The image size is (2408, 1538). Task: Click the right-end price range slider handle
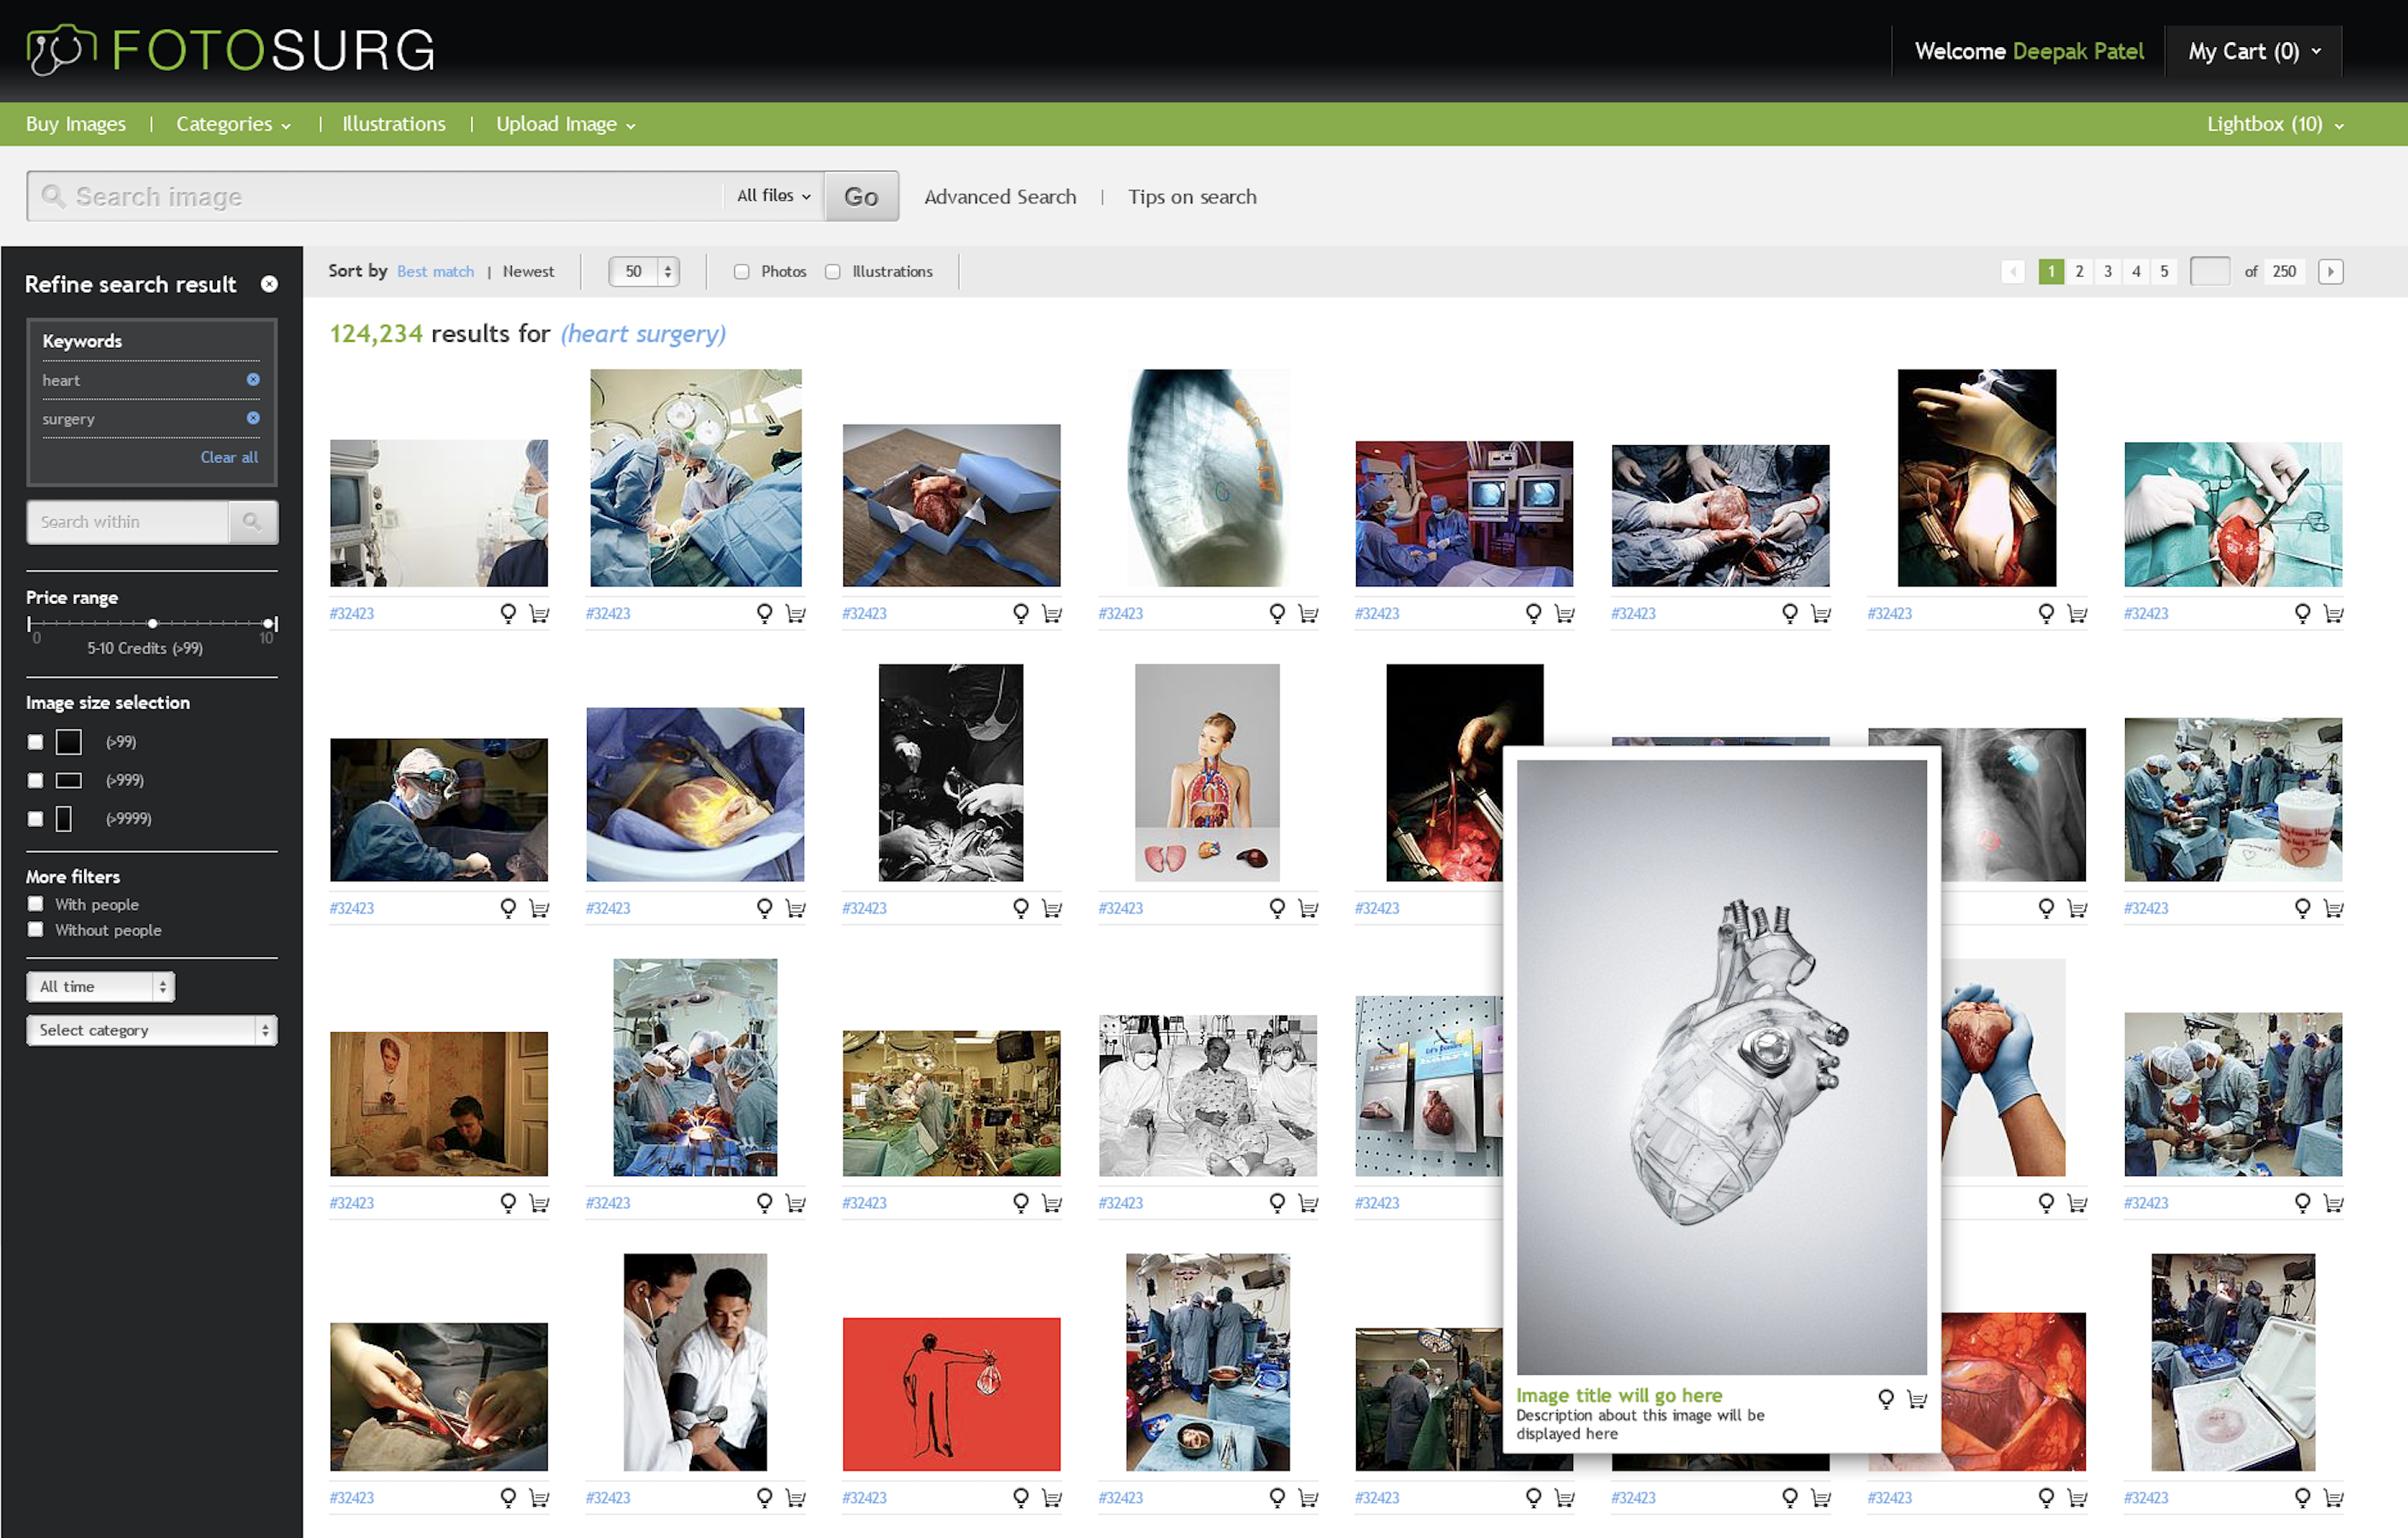click(x=269, y=623)
